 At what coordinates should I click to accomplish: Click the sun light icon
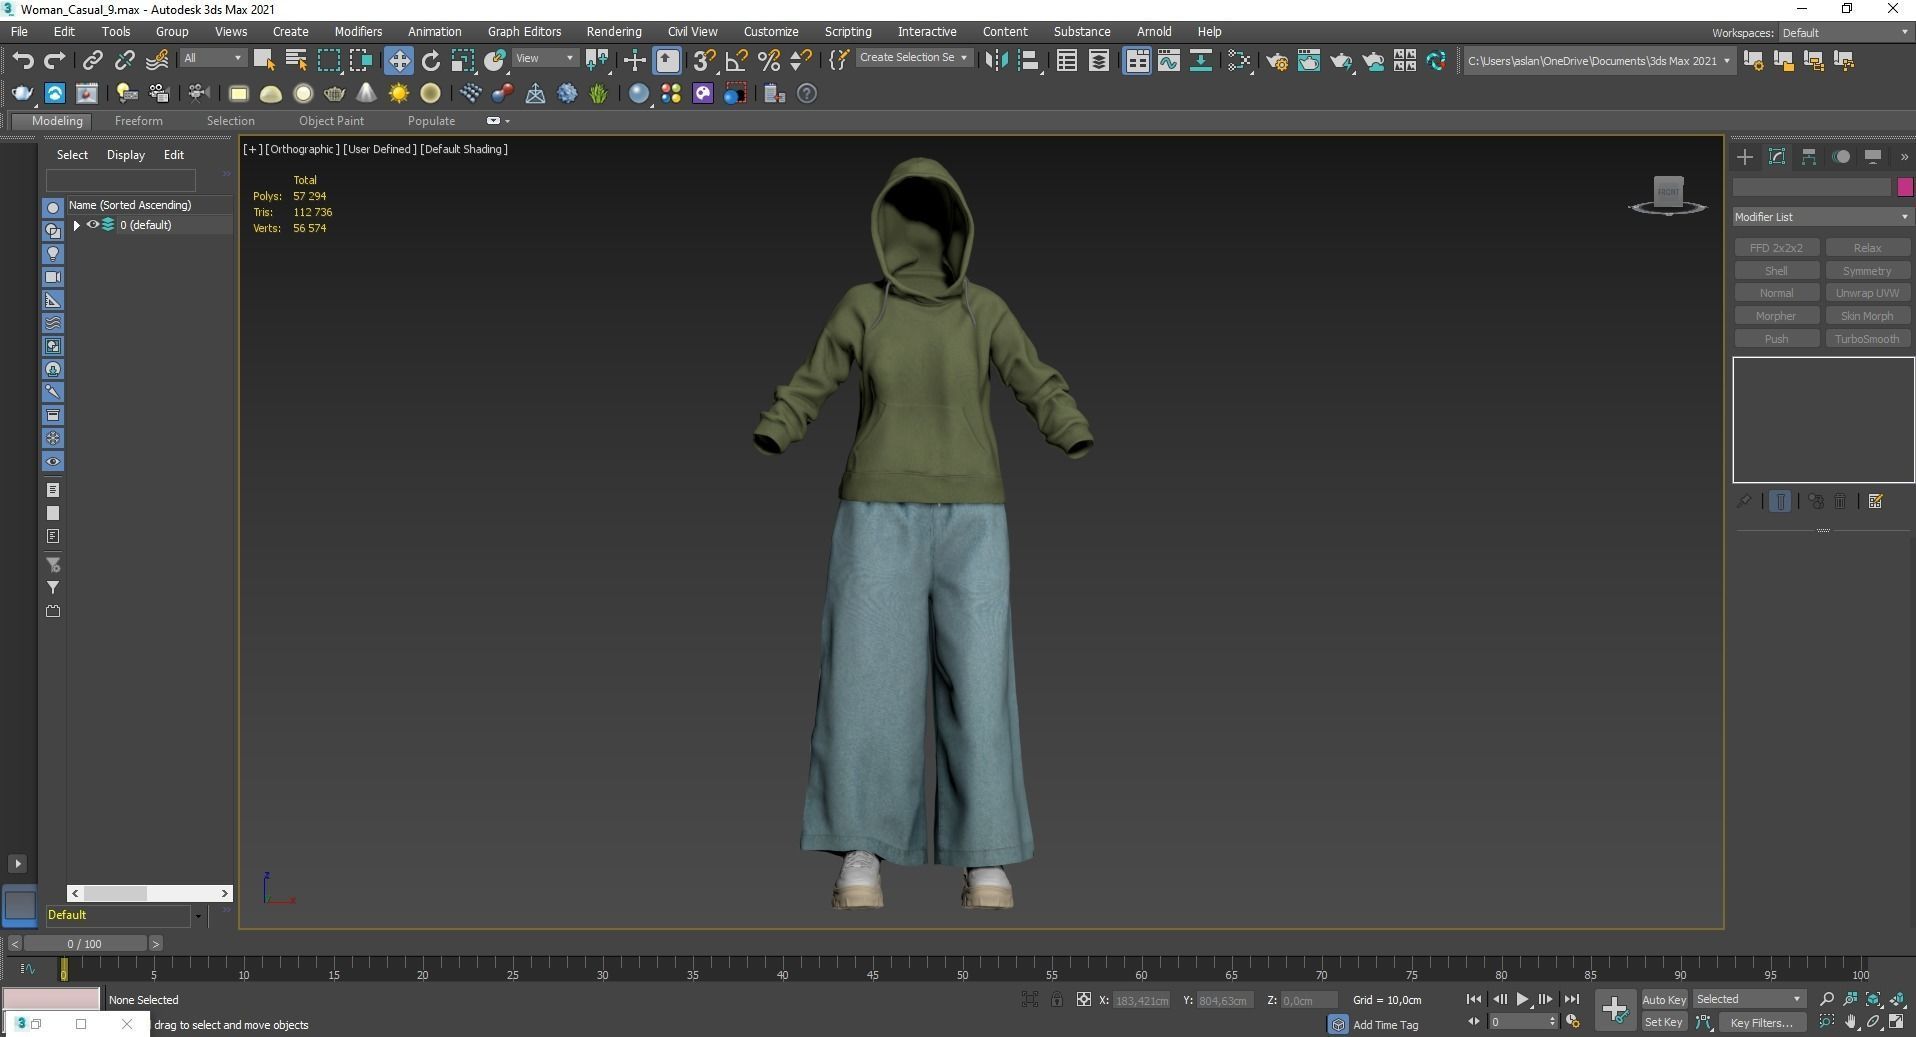click(399, 94)
